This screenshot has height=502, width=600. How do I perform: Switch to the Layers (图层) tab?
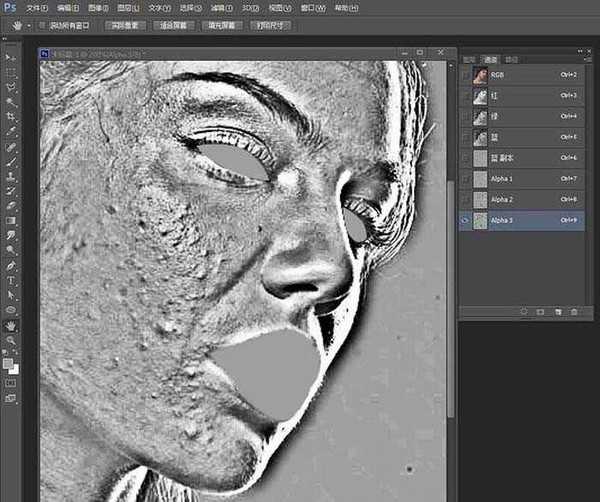pyautogui.click(x=469, y=60)
